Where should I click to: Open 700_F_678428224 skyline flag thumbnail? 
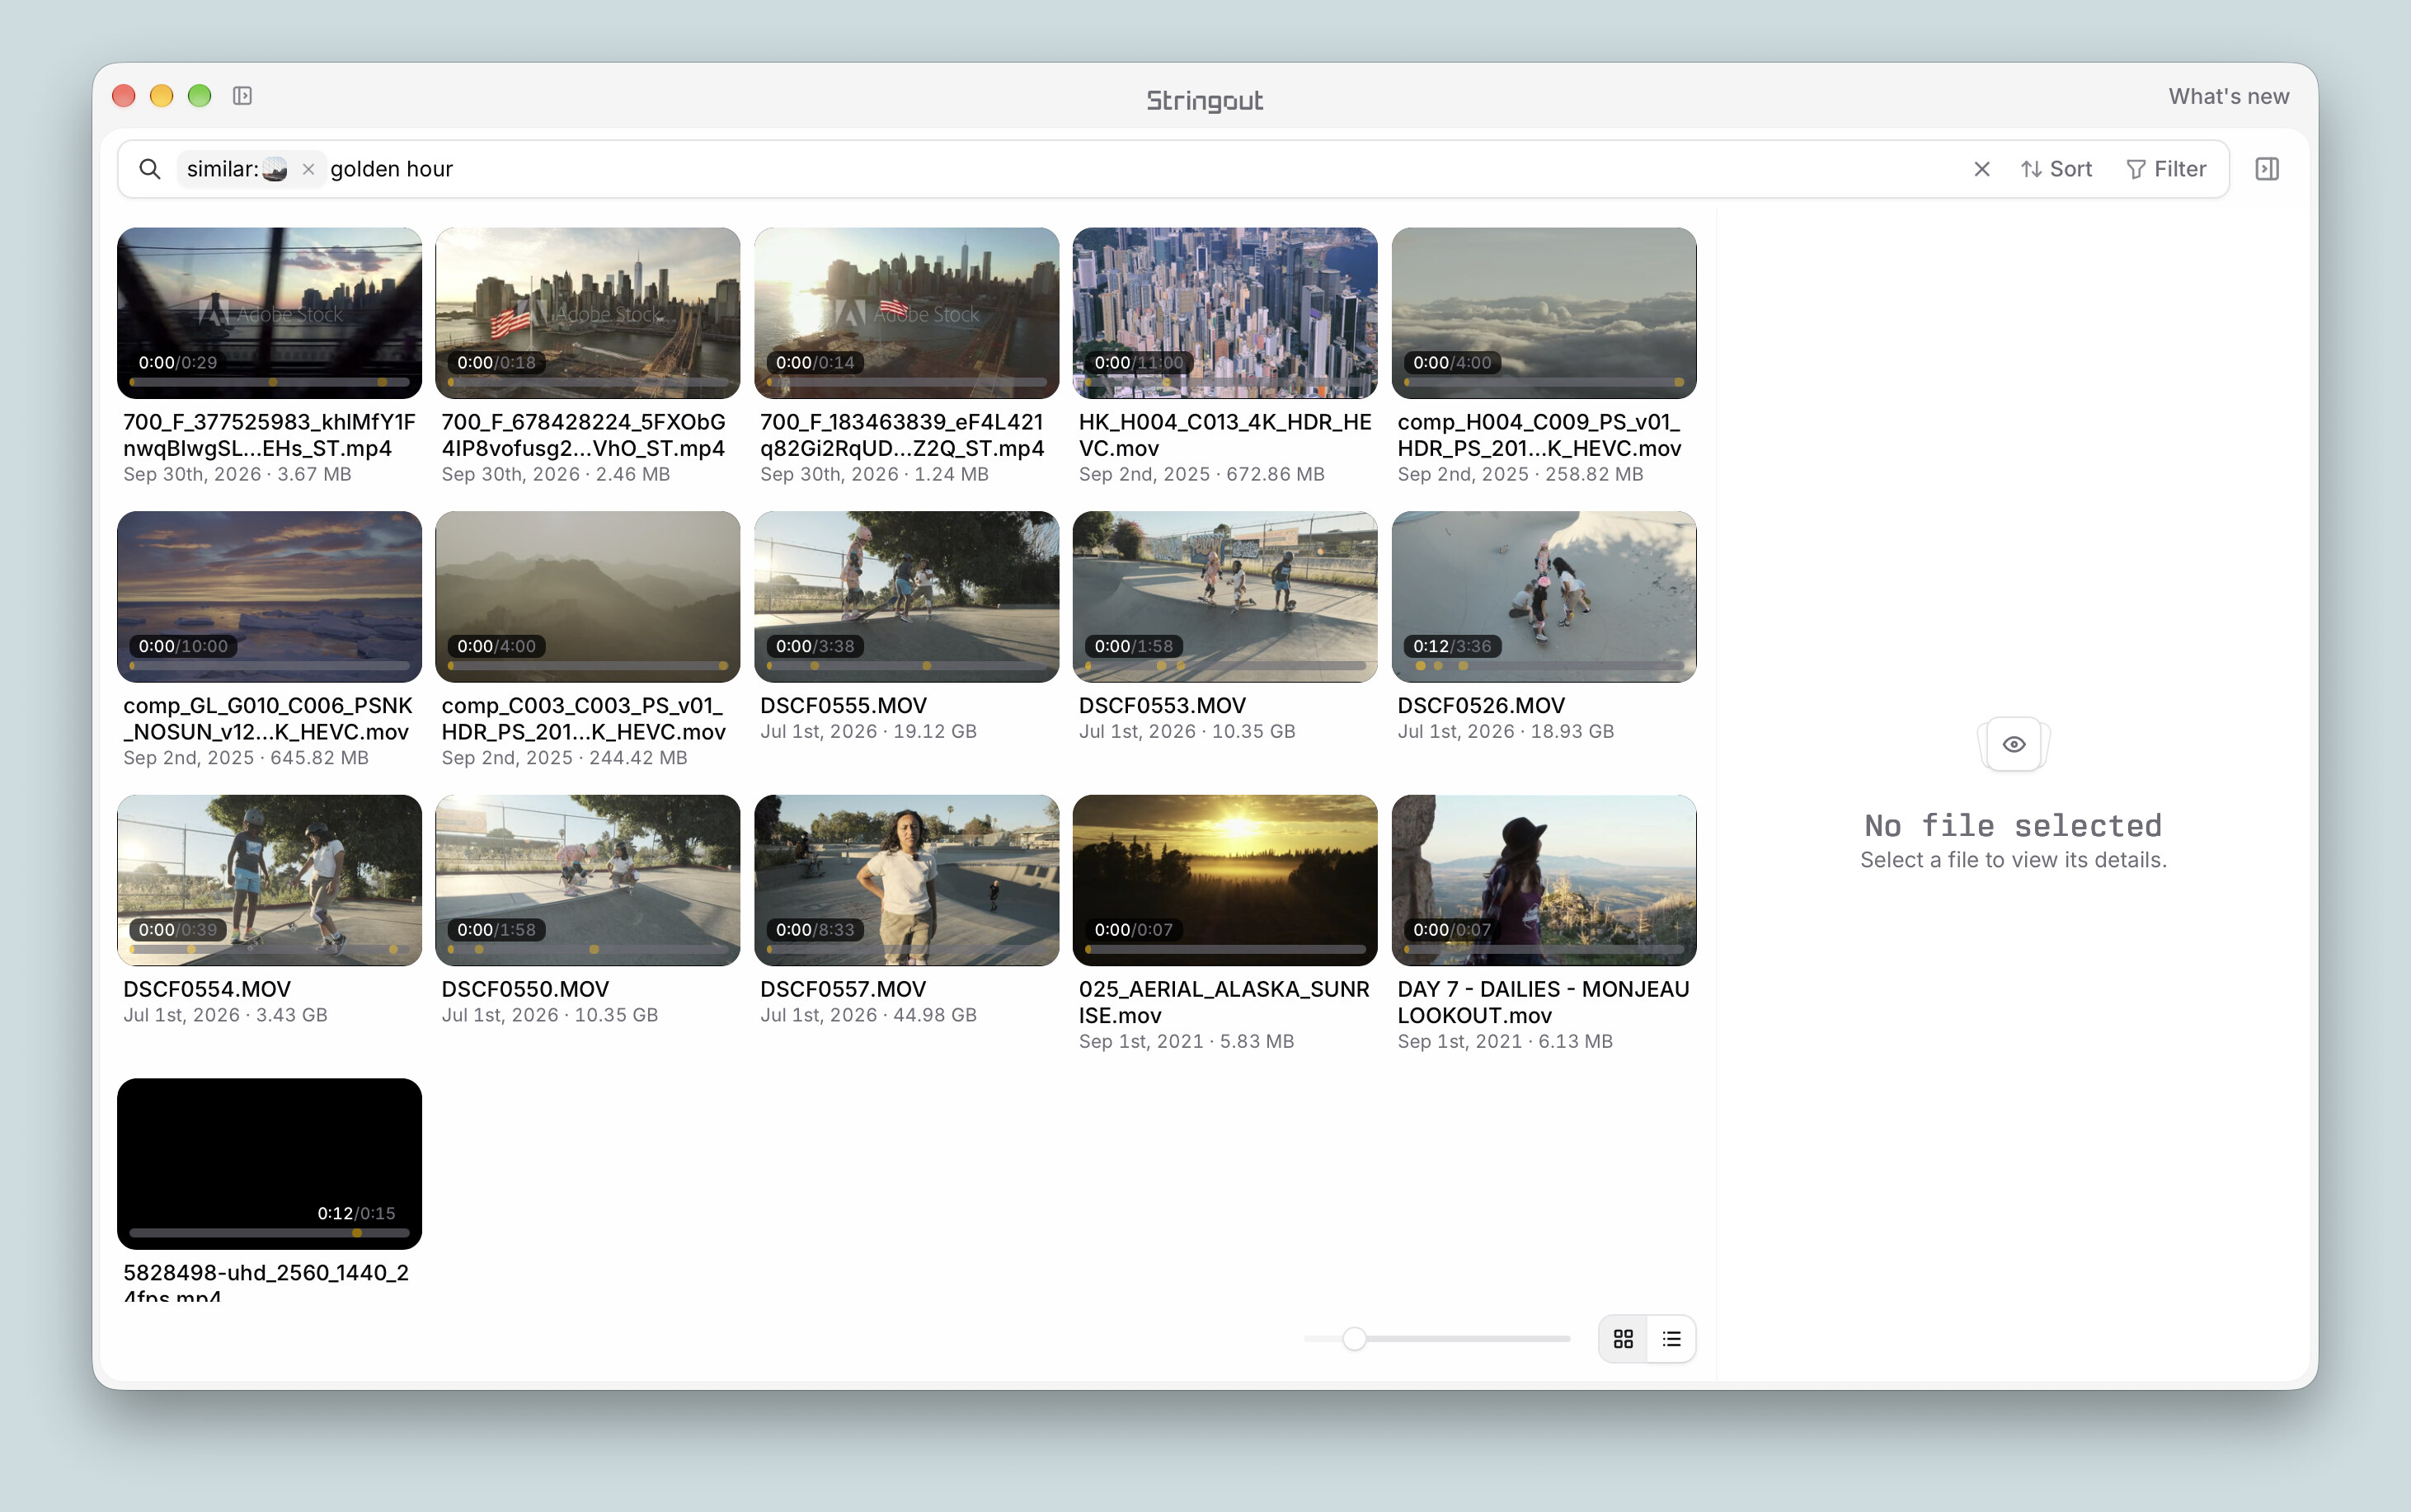[588, 313]
